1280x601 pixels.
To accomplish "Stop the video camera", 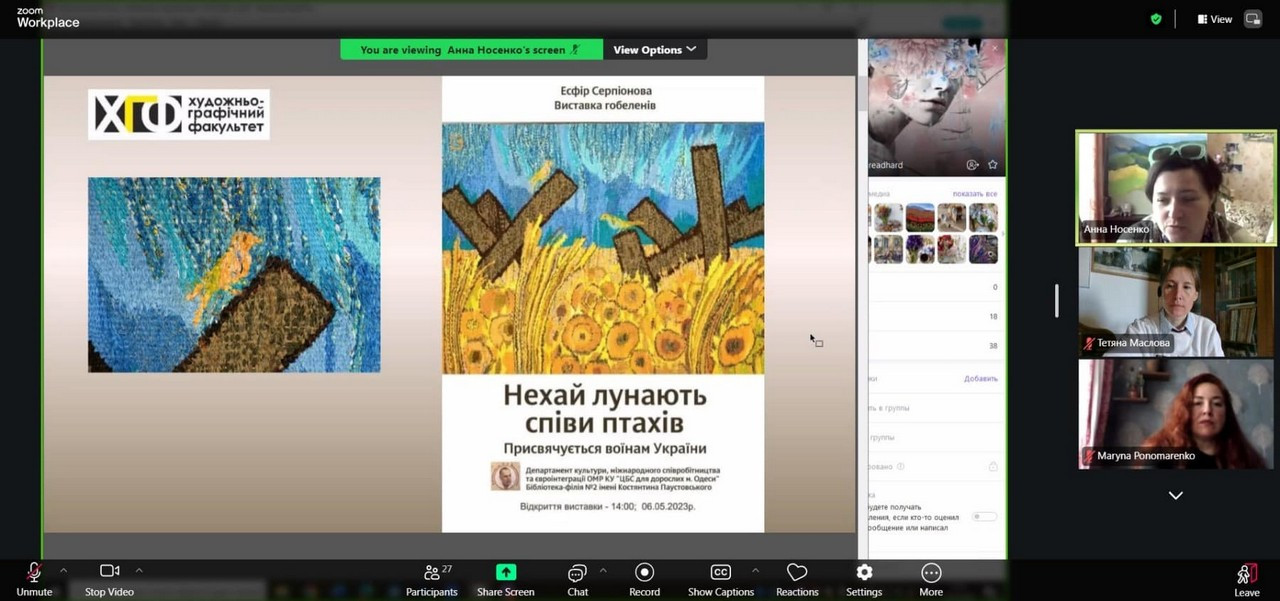I will coord(109,578).
